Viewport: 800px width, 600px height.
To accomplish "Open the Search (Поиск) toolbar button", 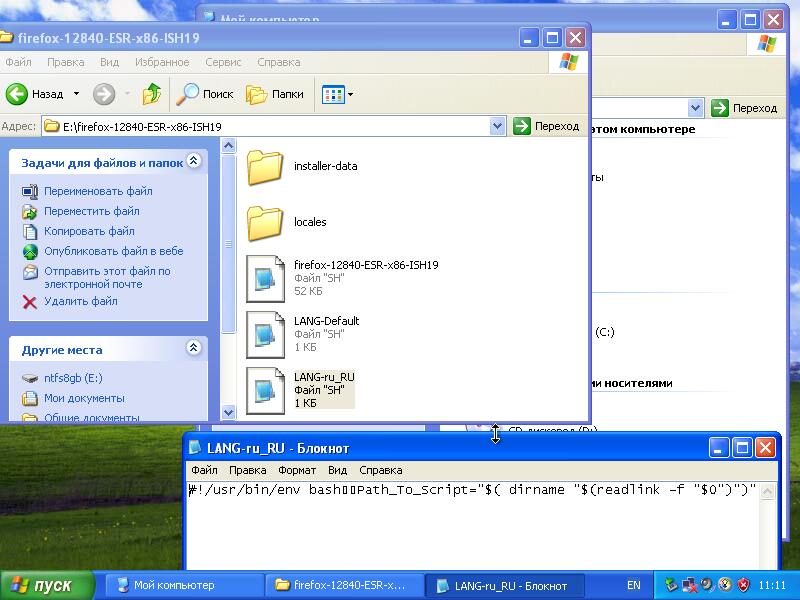I will (206, 94).
